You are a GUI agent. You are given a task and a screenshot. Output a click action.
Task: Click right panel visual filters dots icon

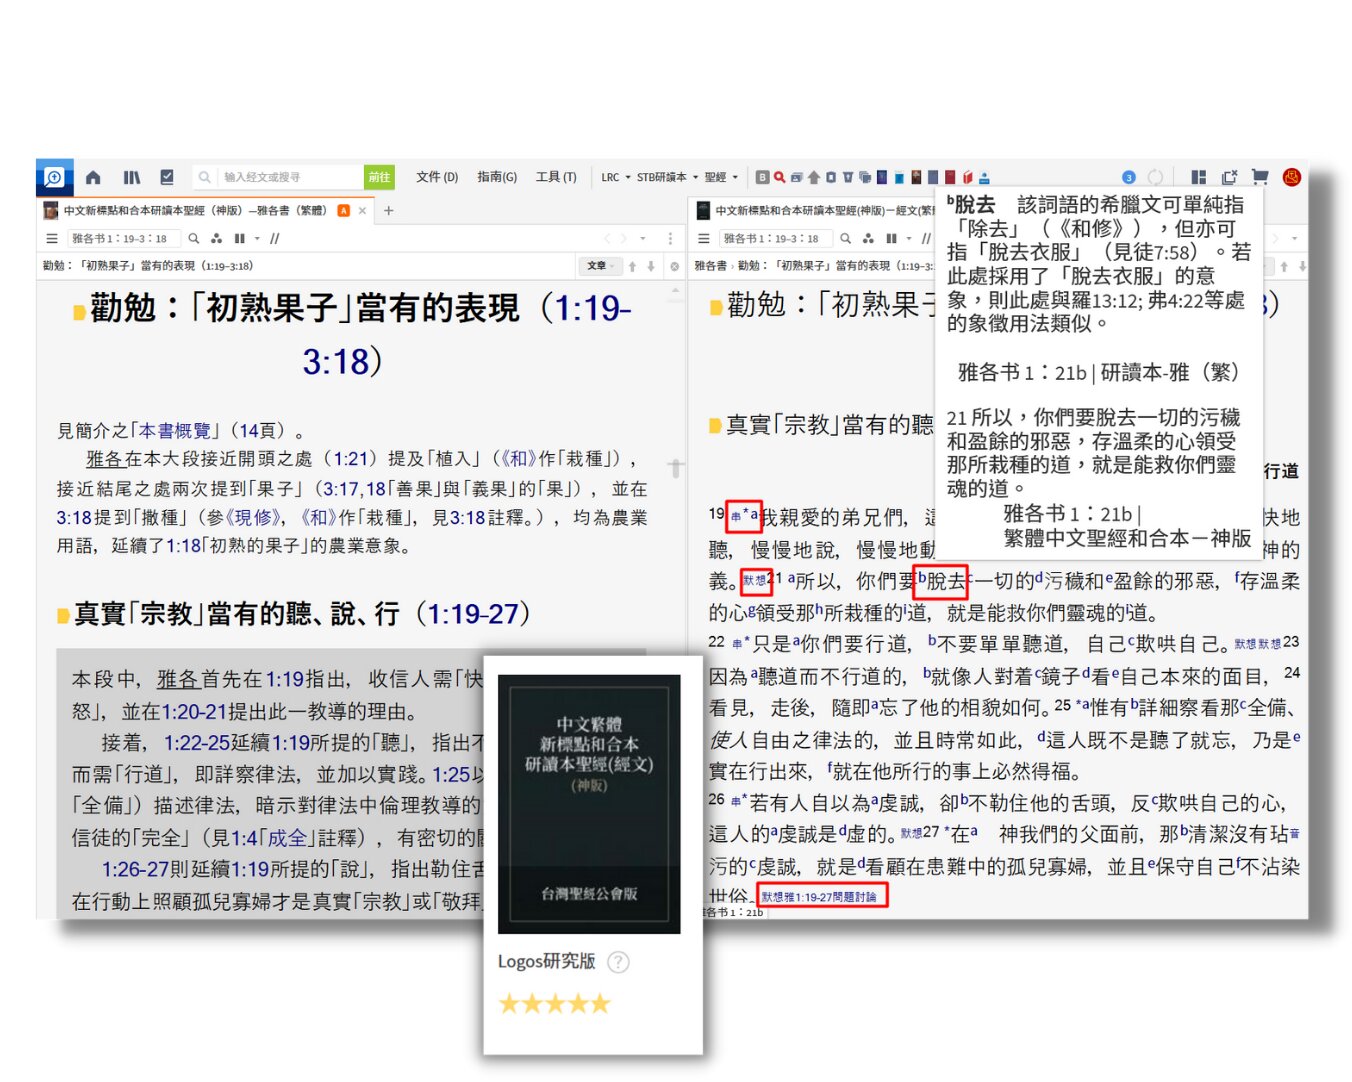pyautogui.click(x=868, y=239)
